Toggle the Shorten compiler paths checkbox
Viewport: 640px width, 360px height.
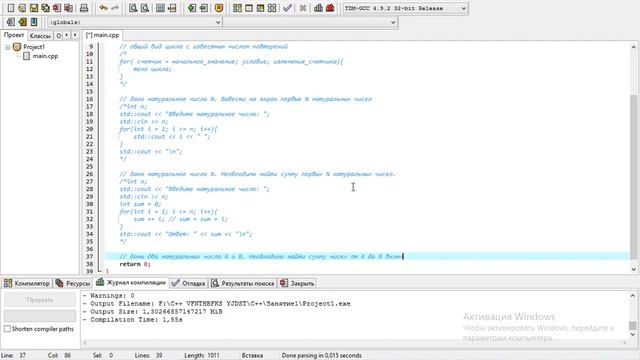click(x=7, y=329)
